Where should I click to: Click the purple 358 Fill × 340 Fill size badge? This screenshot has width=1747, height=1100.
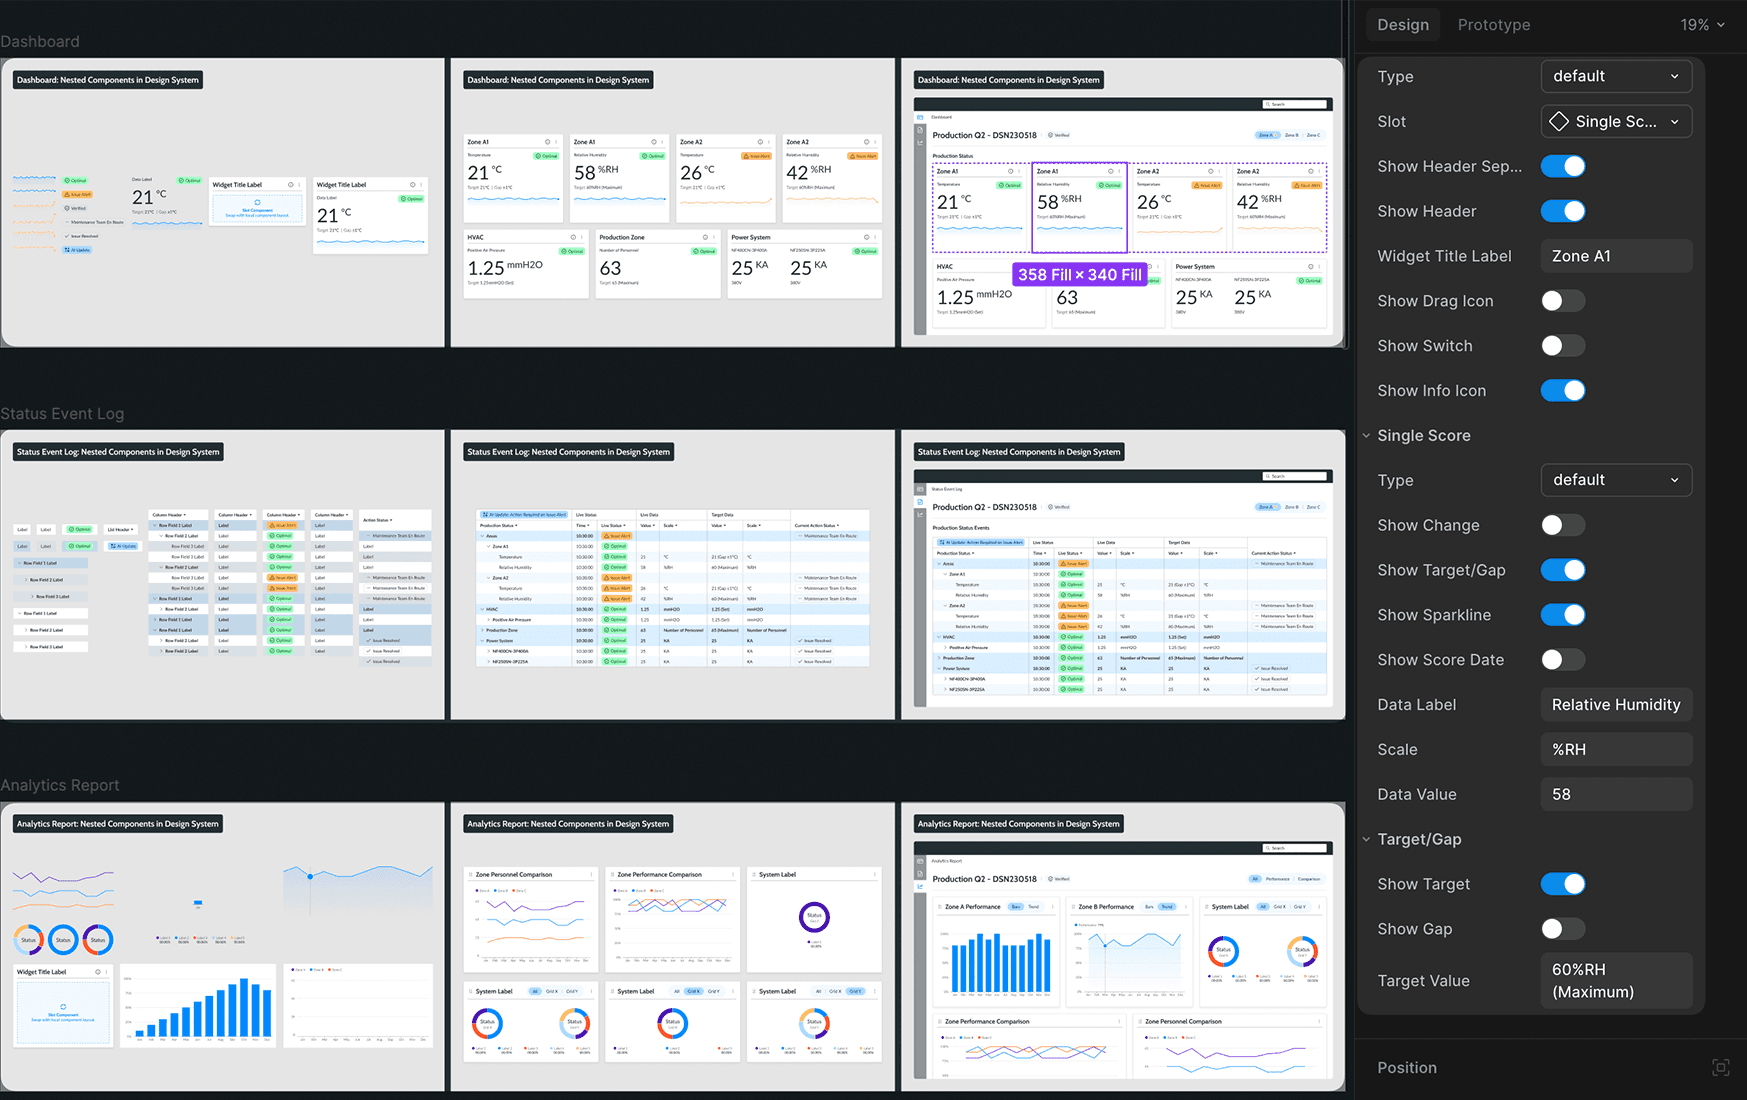pos(1080,274)
